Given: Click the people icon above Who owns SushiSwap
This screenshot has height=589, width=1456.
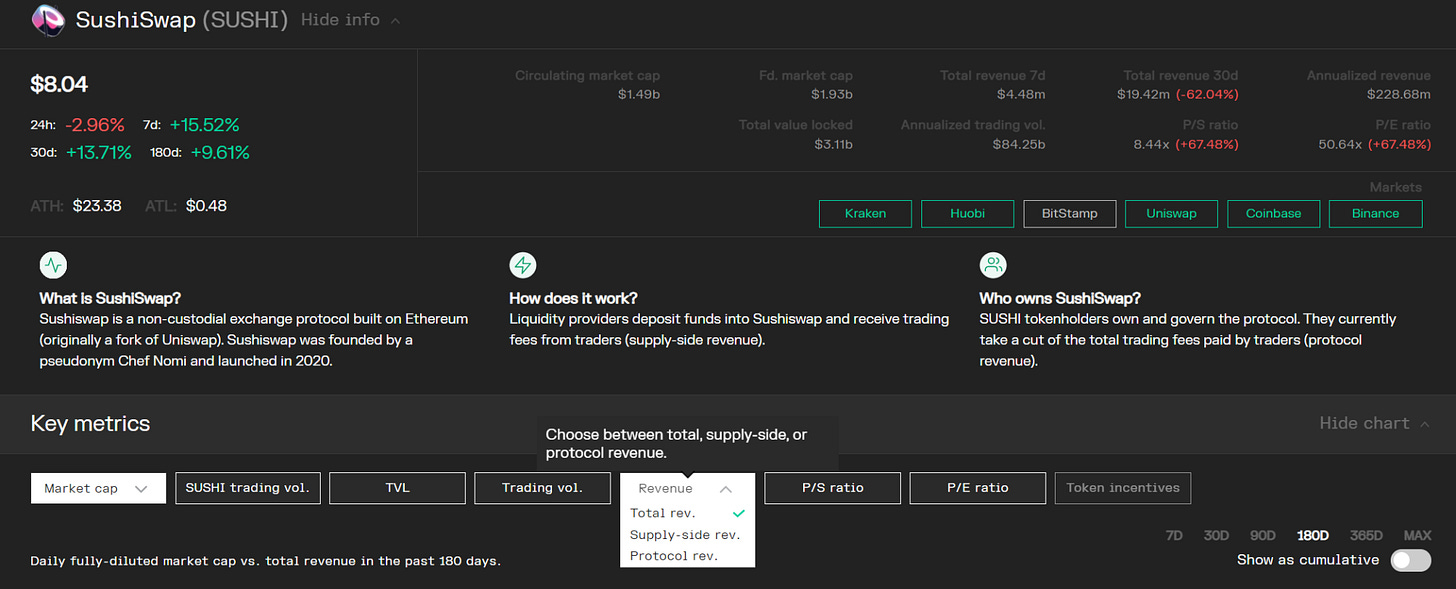Looking at the screenshot, I should tap(993, 265).
